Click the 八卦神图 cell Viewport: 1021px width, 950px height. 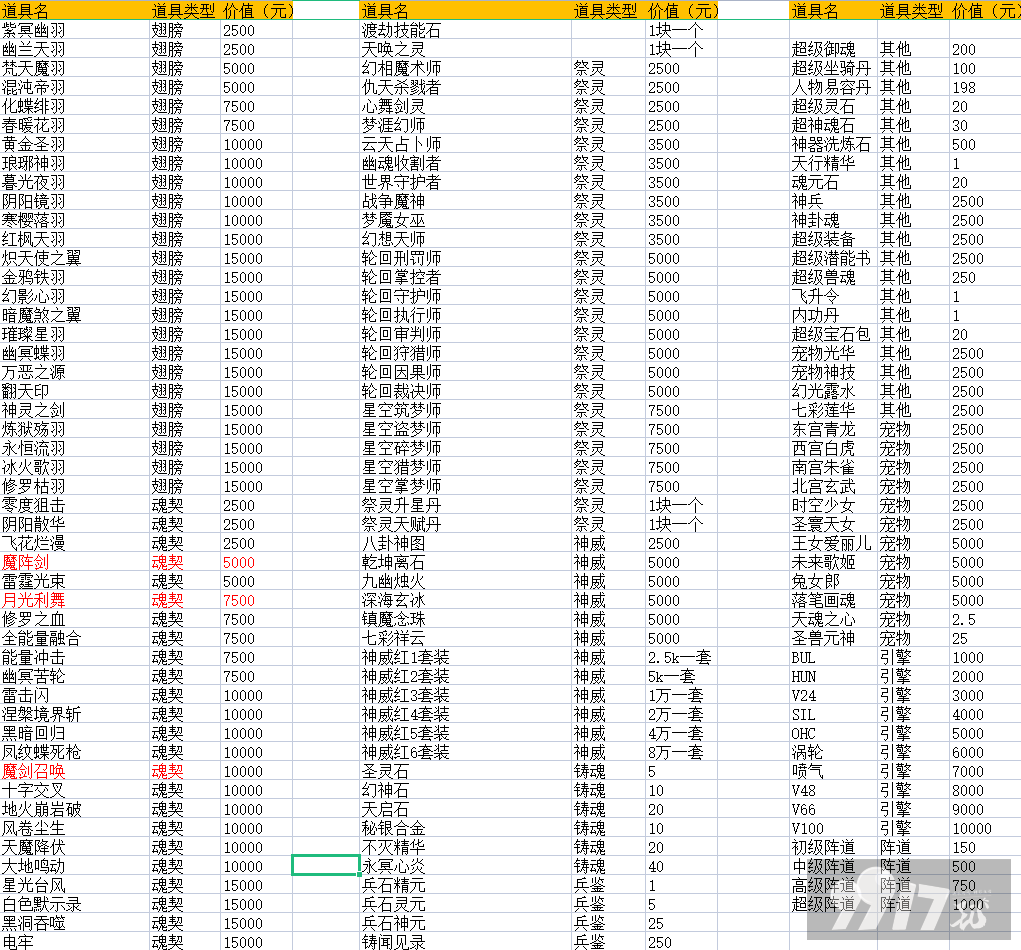point(393,544)
